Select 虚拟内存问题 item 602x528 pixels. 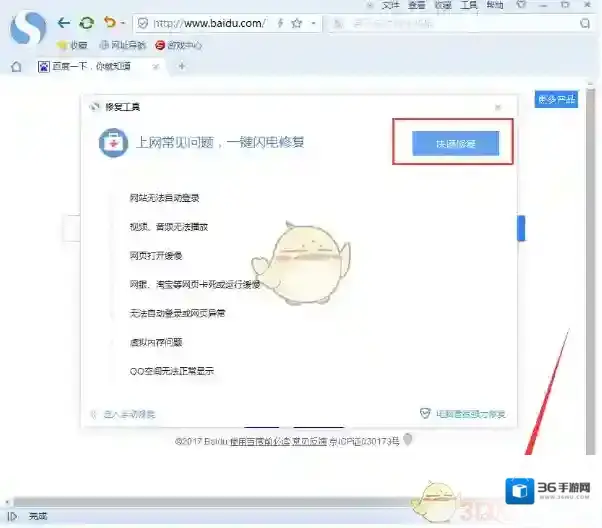click(156, 342)
